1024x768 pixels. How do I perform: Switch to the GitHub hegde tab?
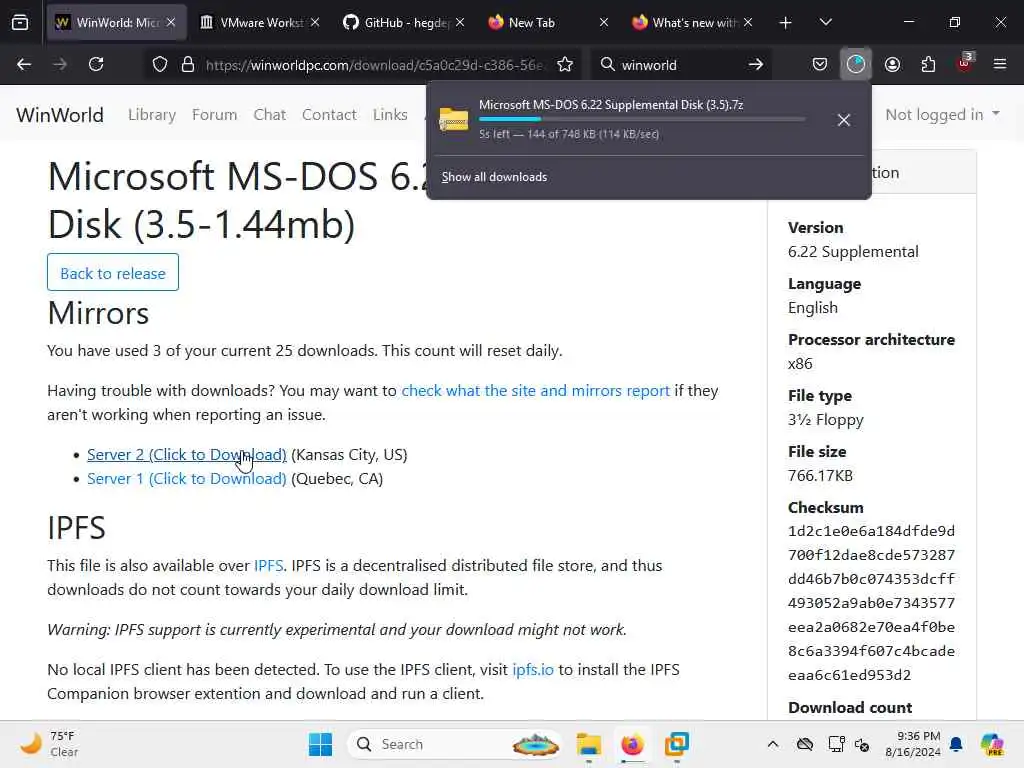(x=405, y=23)
